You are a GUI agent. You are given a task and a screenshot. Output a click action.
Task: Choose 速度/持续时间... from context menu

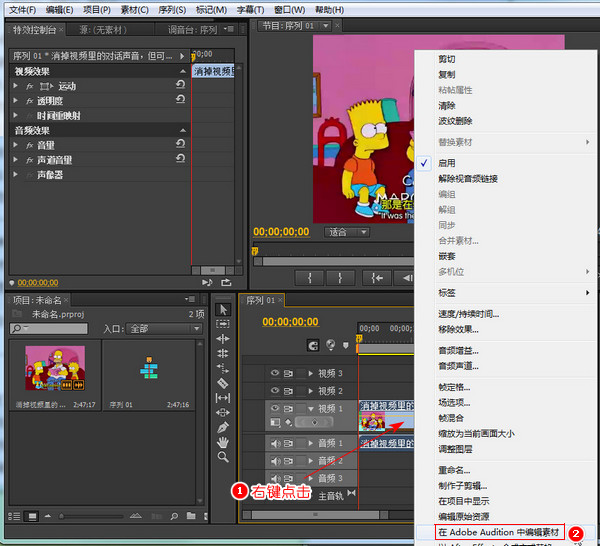pyautogui.click(x=468, y=314)
